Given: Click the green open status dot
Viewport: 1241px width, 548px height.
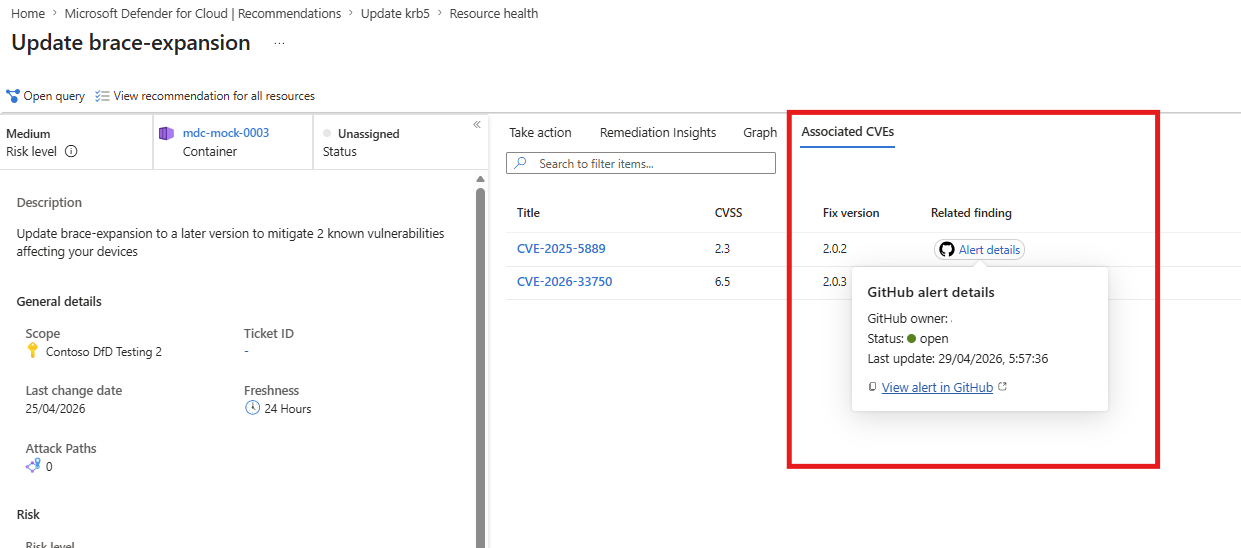Looking at the screenshot, I should pos(912,339).
